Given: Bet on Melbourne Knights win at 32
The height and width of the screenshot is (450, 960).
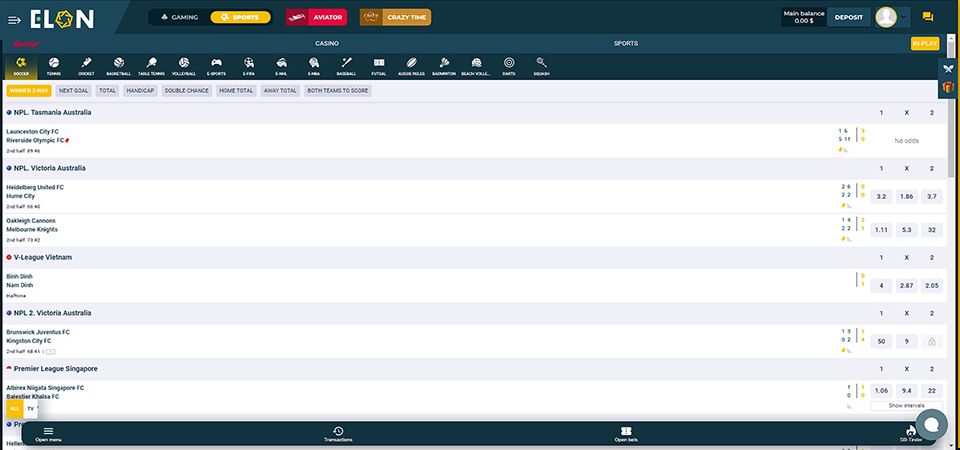Looking at the screenshot, I should [931, 230].
